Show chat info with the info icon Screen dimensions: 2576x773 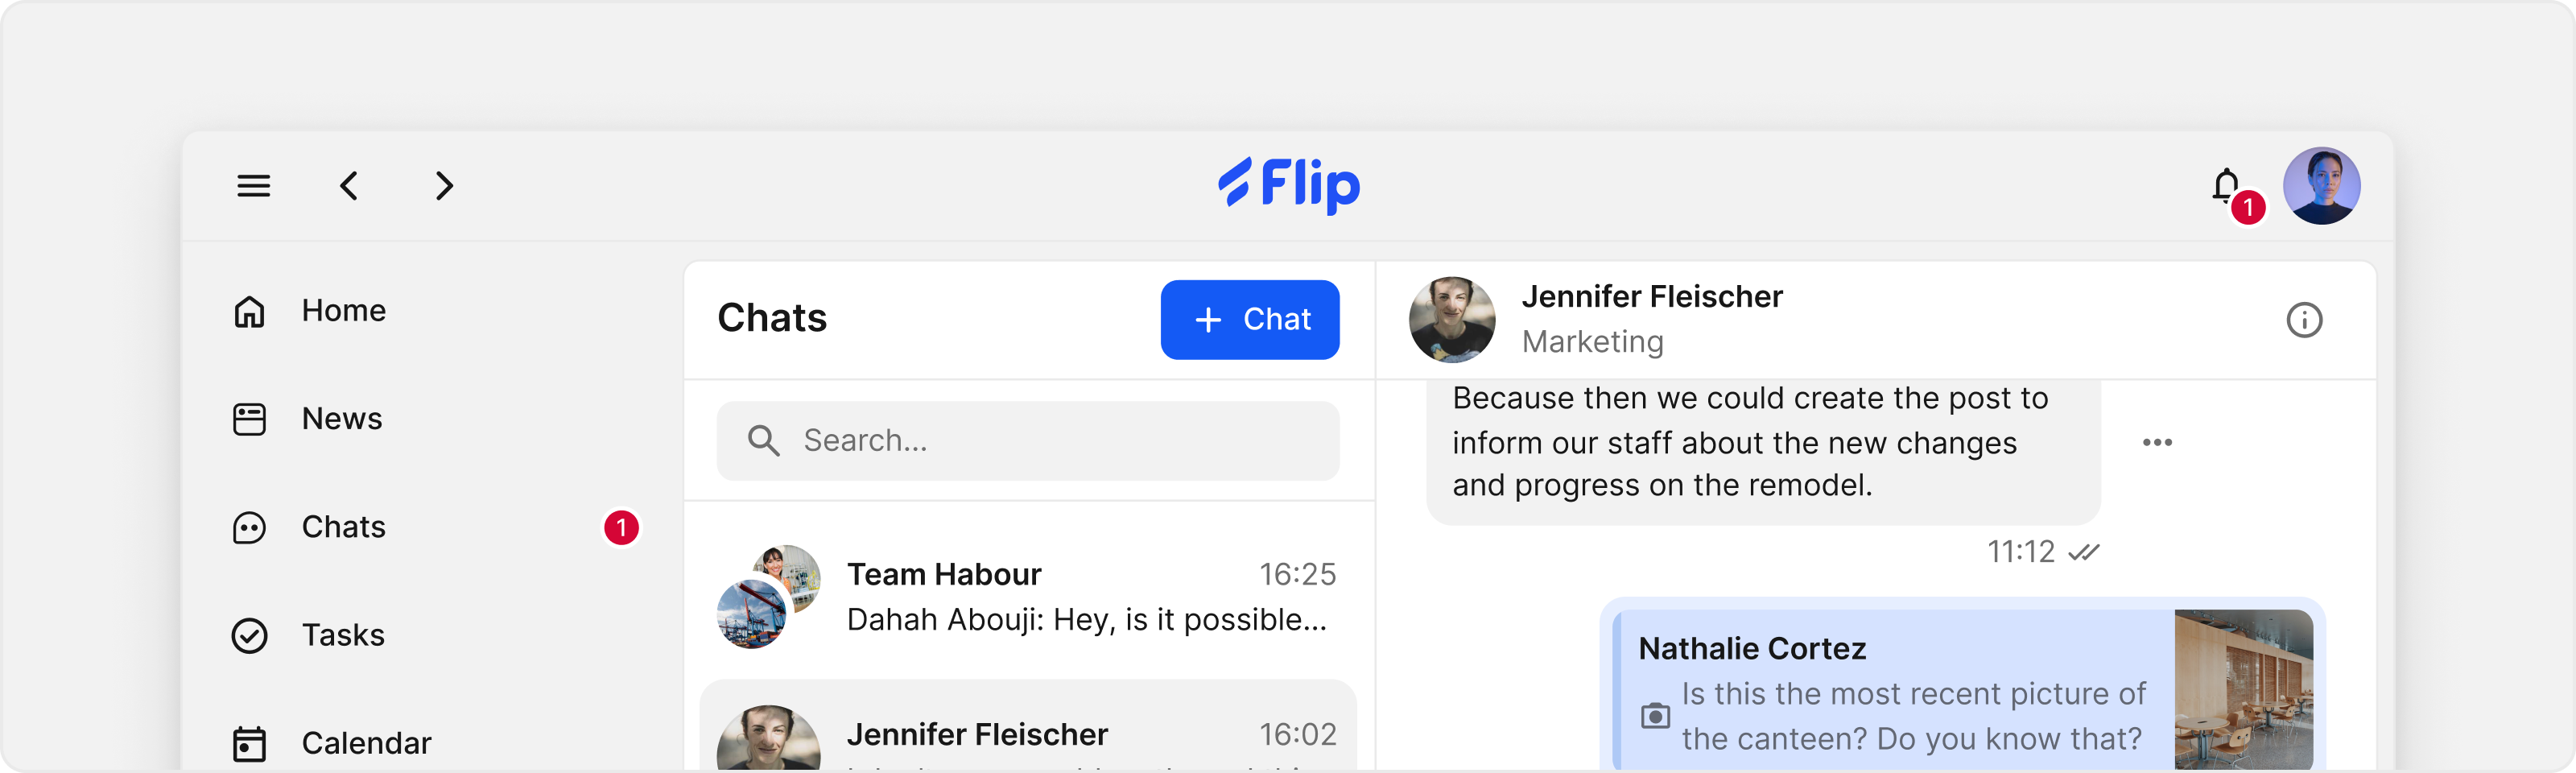tap(2304, 320)
